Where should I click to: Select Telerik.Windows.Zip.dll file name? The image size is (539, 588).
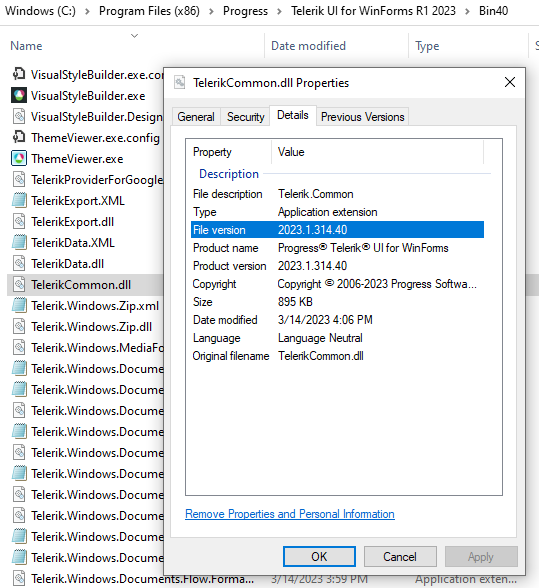coord(92,327)
